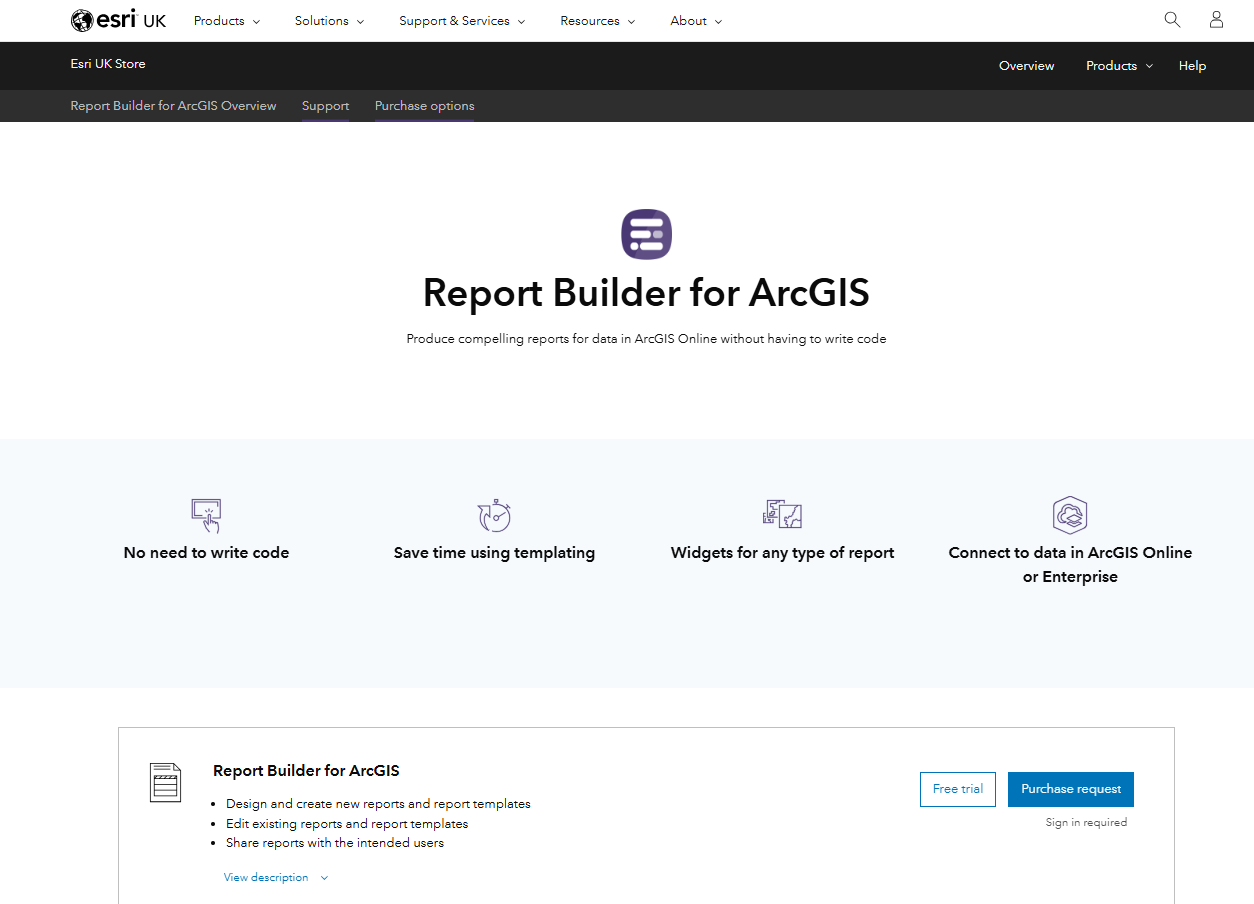The width and height of the screenshot is (1254, 904).
Task: Click the ArcGIS Online cloud hexagon icon
Action: (1070, 515)
